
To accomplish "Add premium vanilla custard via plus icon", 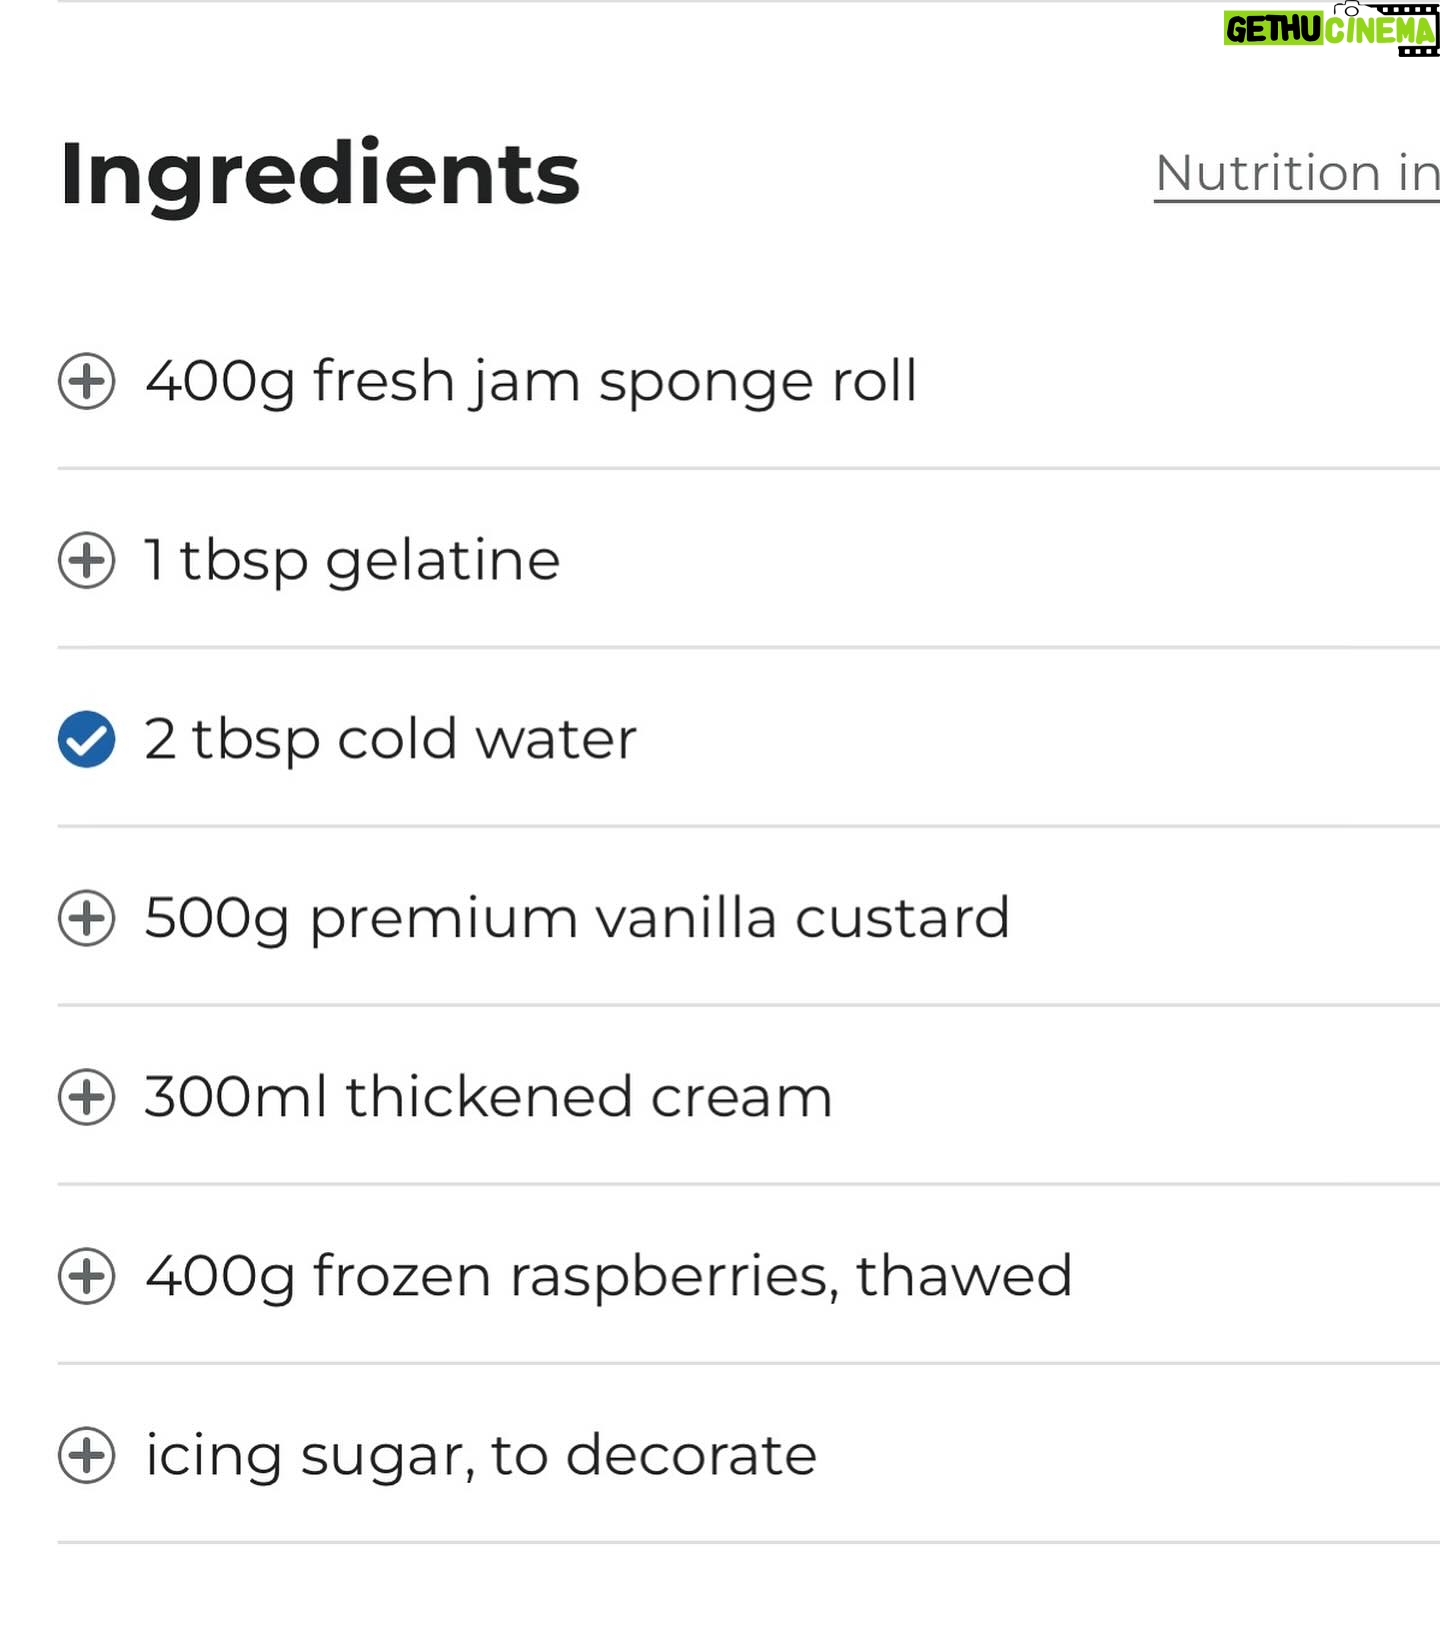I will (x=87, y=918).
